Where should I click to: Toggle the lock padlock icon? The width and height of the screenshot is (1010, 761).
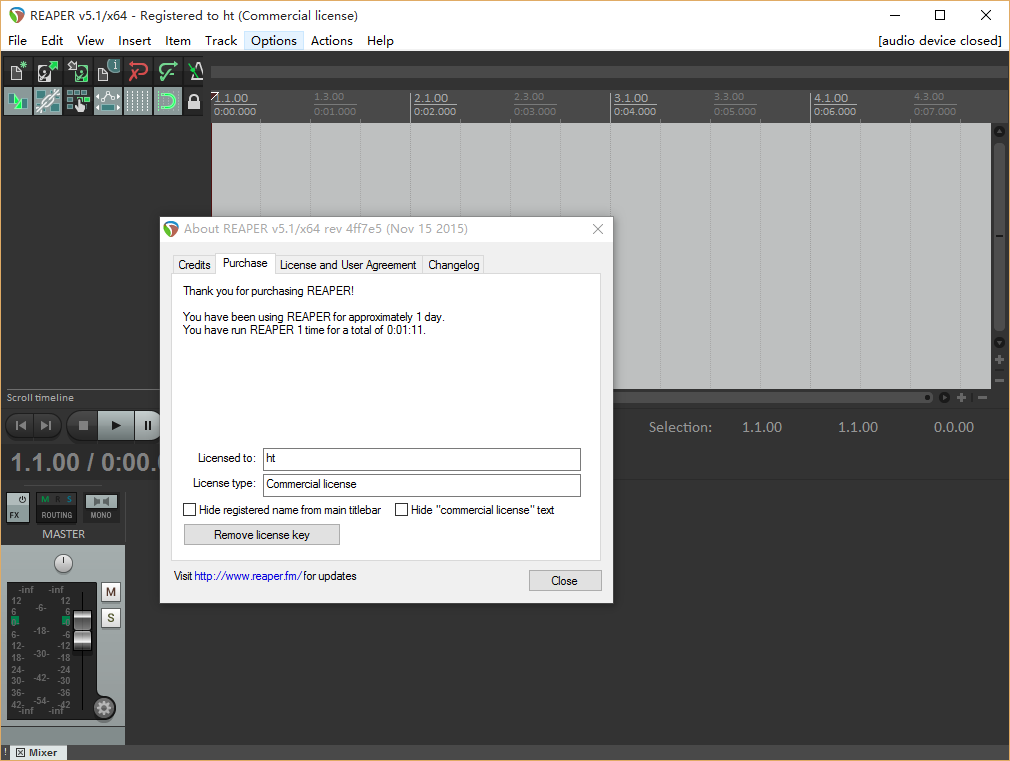[x=194, y=101]
